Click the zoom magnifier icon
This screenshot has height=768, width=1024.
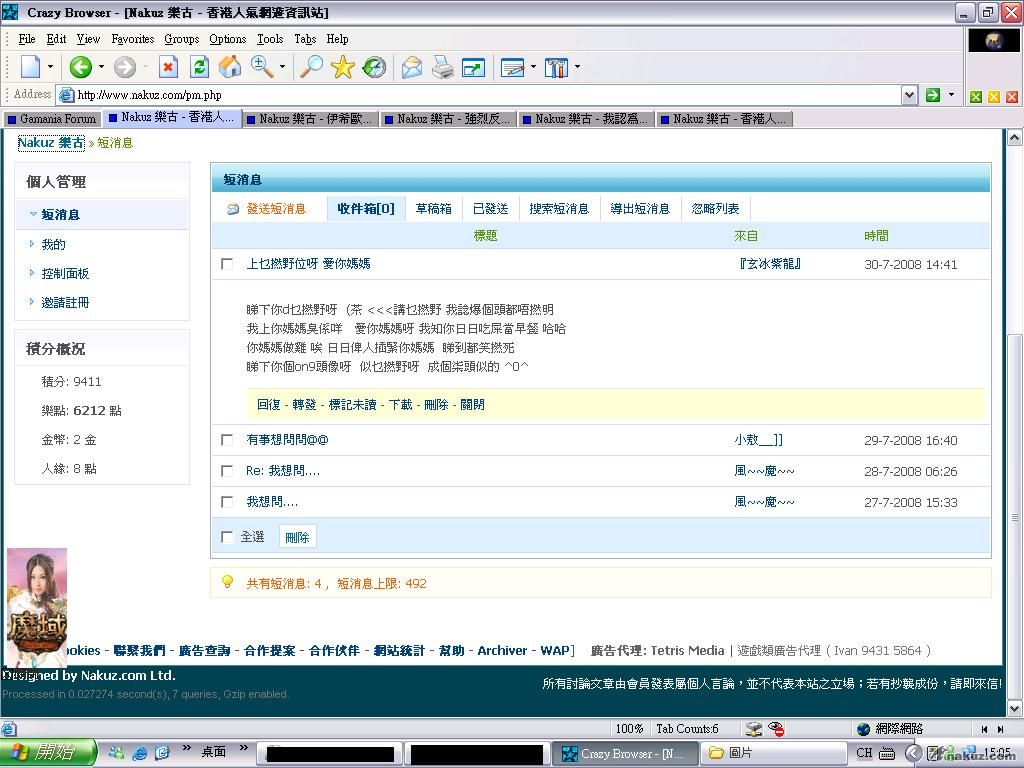click(262, 67)
